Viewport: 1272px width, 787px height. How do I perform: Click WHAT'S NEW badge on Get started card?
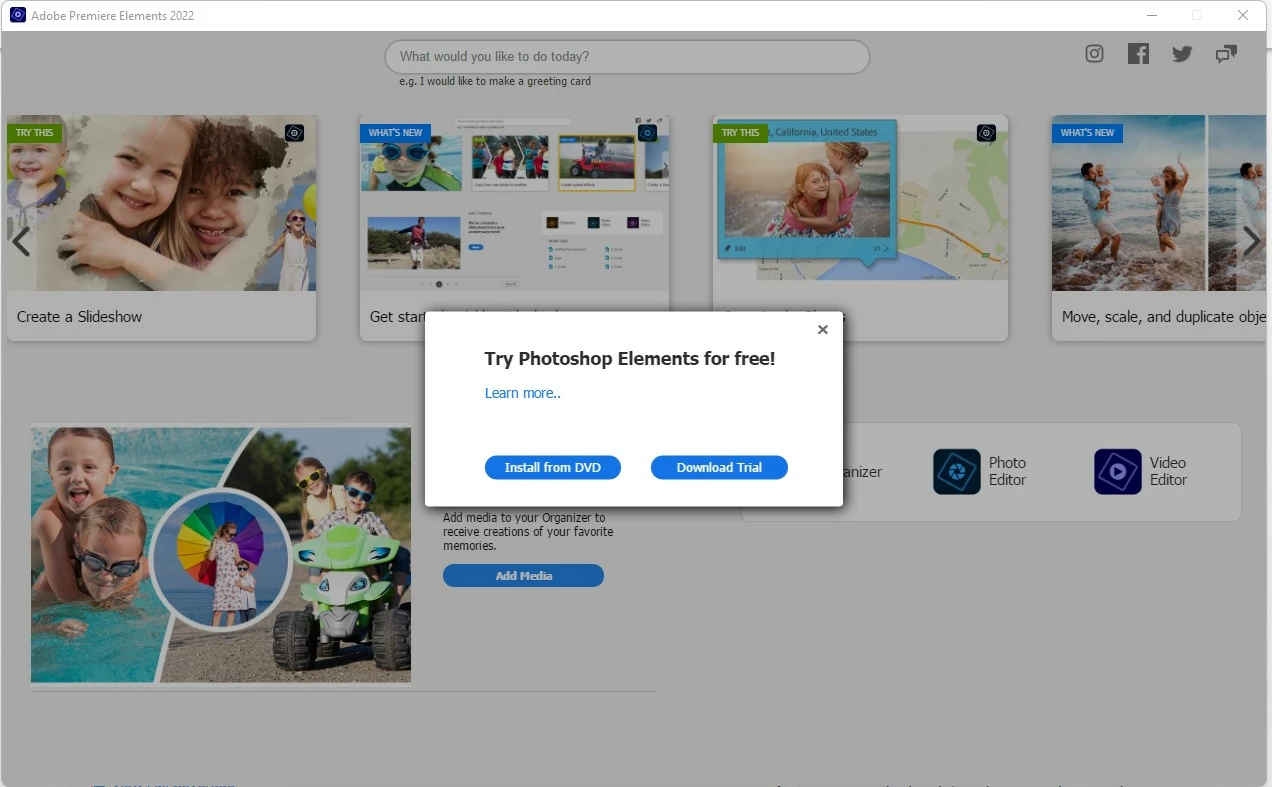pos(395,133)
